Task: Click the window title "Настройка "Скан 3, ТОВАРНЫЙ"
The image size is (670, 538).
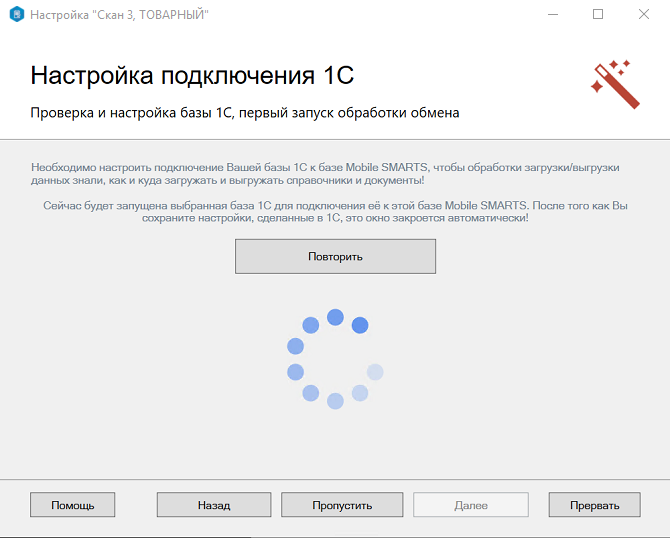Action: point(119,15)
